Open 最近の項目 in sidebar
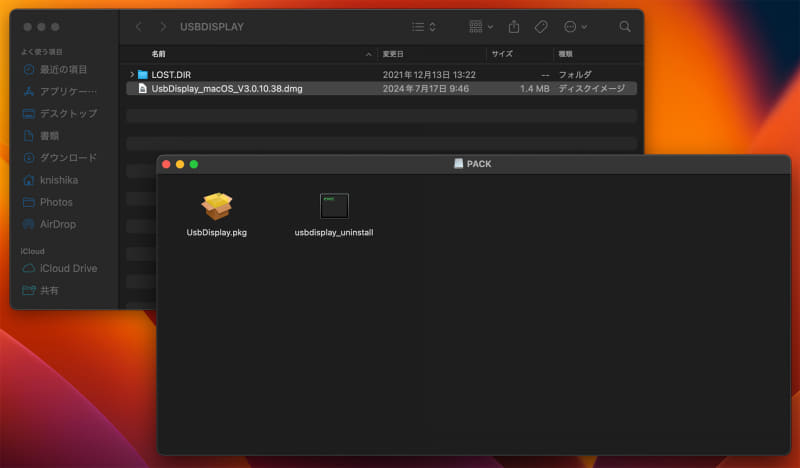The height and width of the screenshot is (468, 800). click(x=55, y=69)
